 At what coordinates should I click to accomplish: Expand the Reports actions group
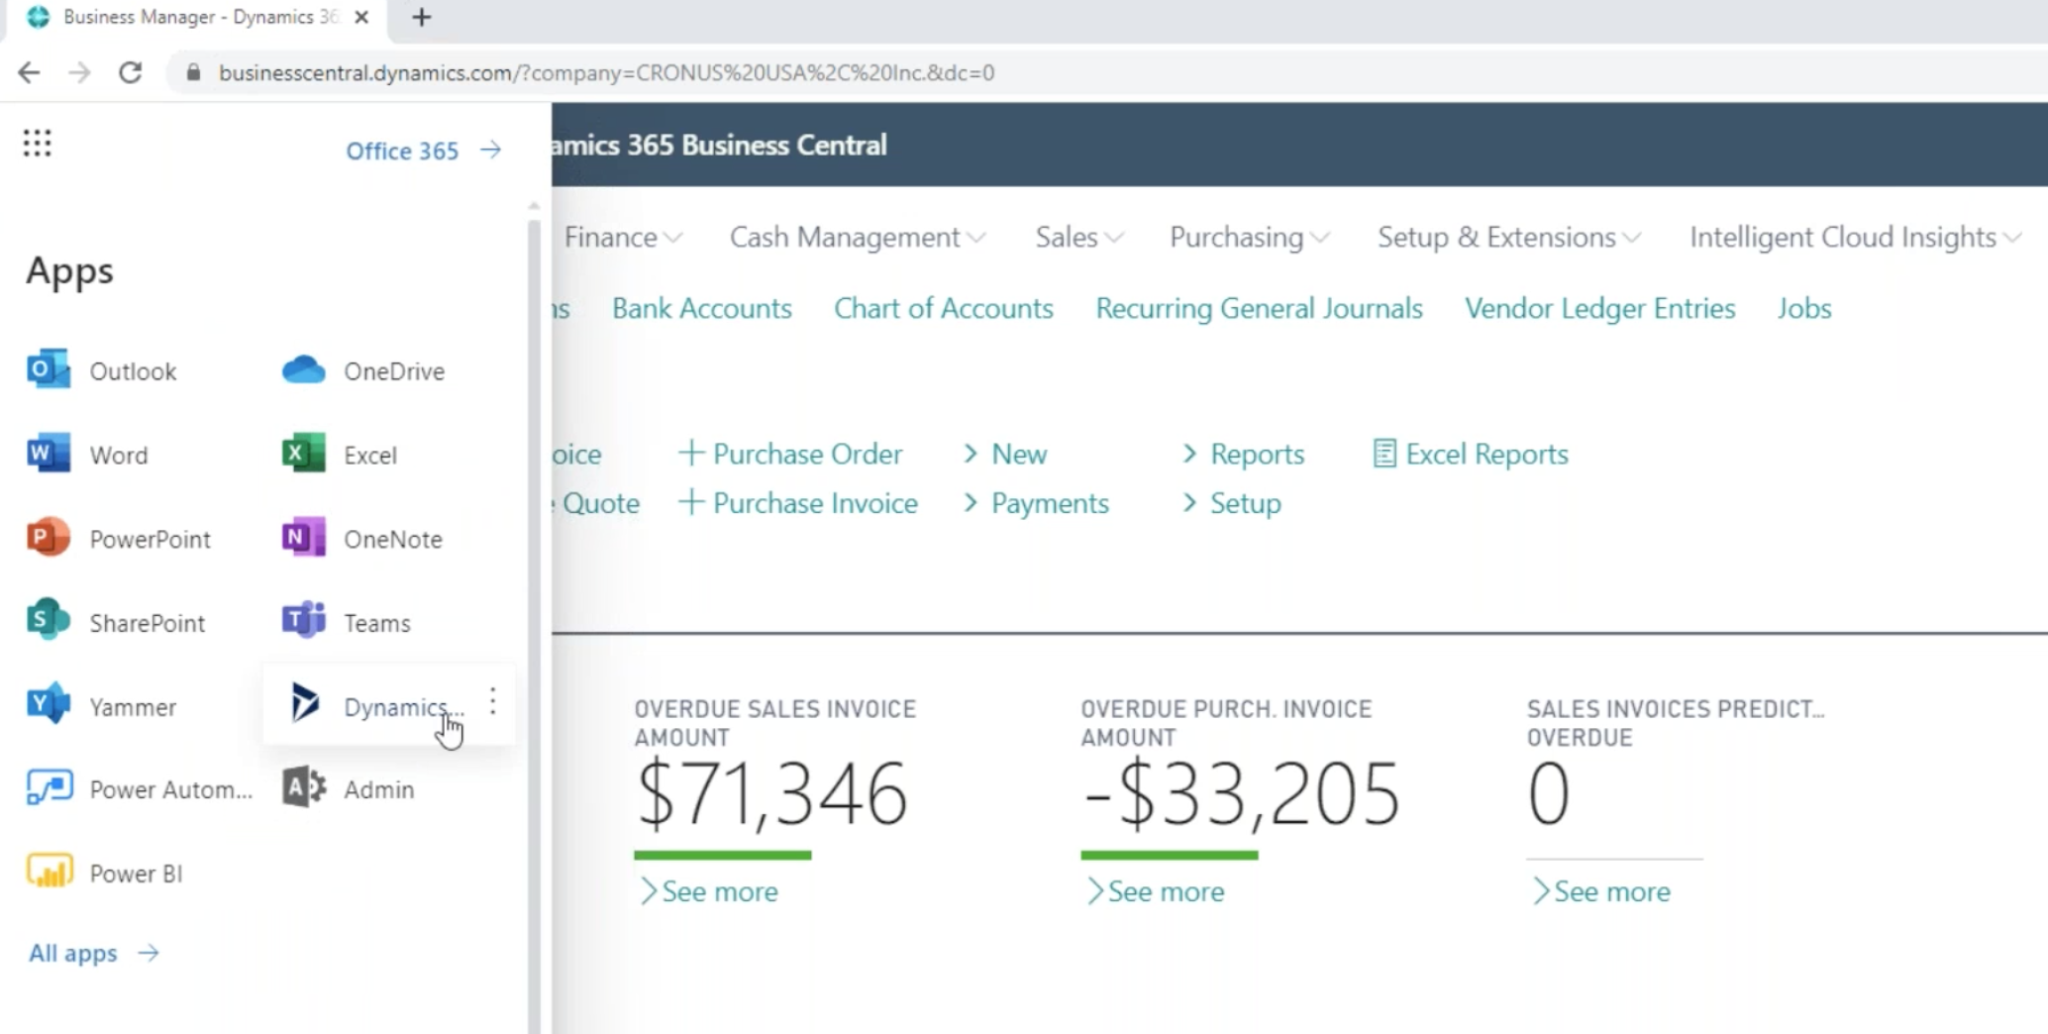click(x=1243, y=454)
